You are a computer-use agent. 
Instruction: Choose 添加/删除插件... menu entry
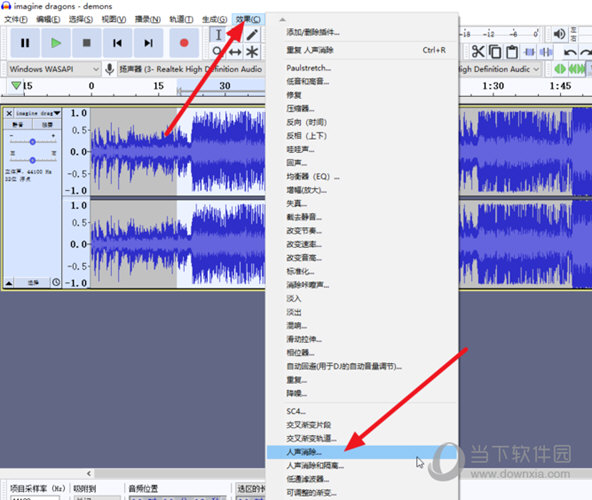click(362, 32)
